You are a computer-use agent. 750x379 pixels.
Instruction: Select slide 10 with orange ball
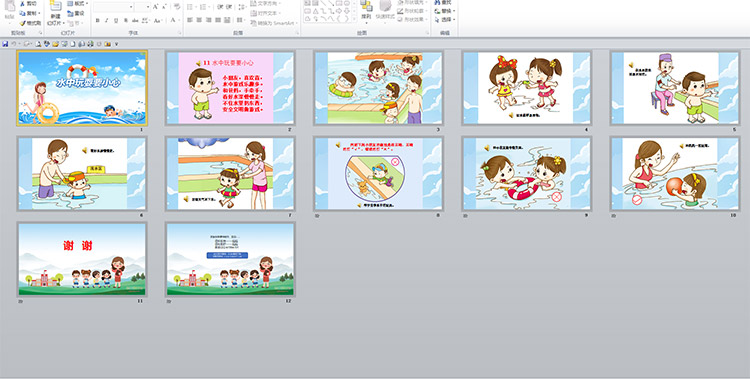(x=675, y=174)
